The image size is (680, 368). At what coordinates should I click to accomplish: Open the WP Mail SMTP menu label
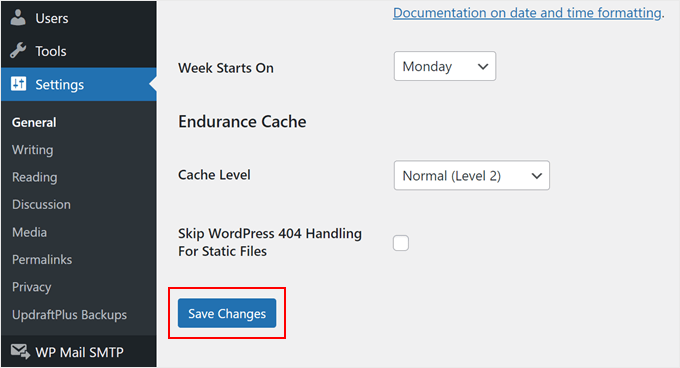[79, 352]
